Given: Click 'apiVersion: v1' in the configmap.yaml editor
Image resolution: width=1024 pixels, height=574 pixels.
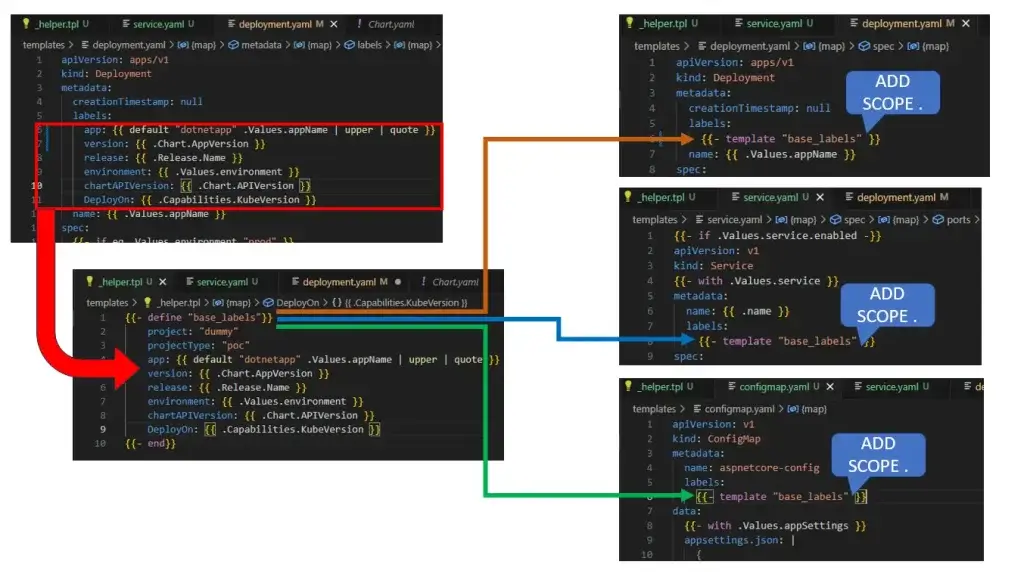Looking at the screenshot, I should coord(713,424).
